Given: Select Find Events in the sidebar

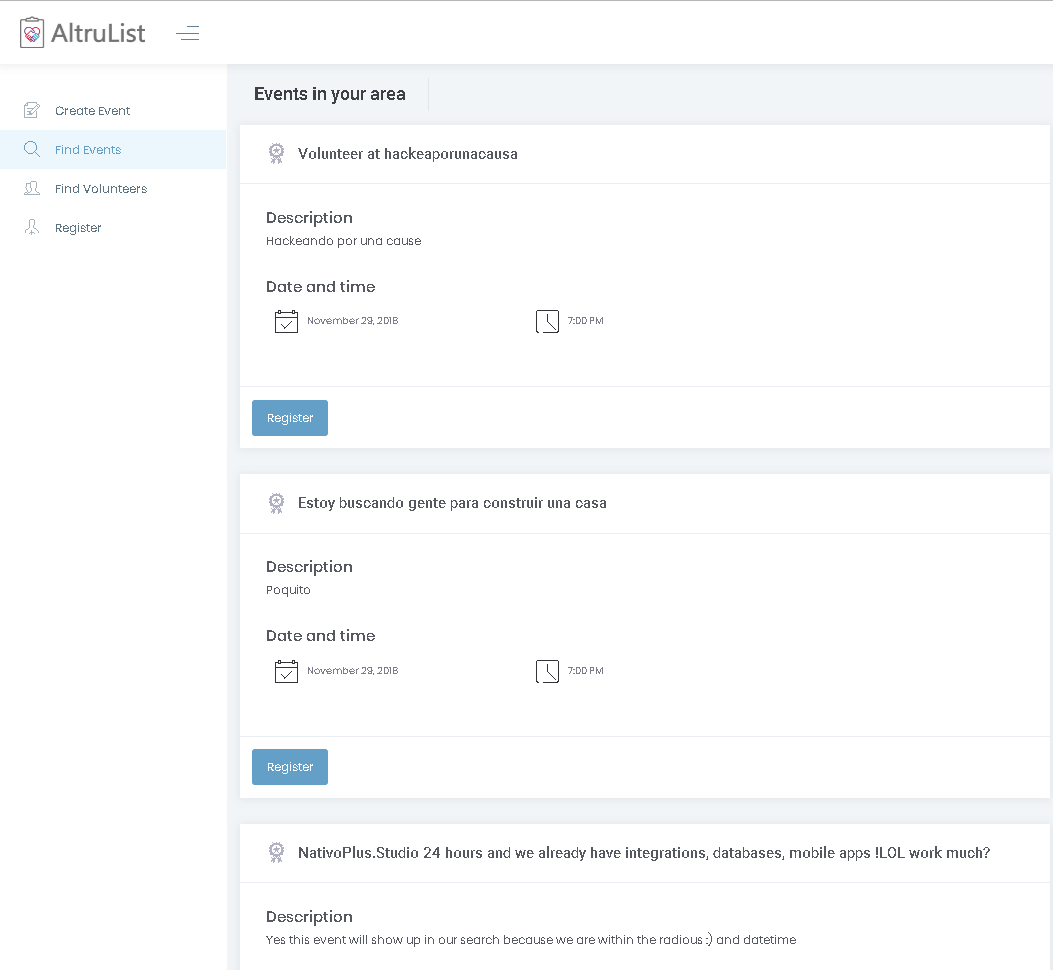Looking at the screenshot, I should [x=113, y=149].
